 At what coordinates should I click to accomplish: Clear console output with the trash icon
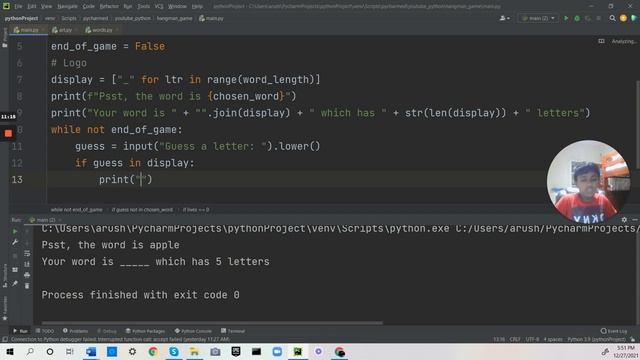[27, 286]
